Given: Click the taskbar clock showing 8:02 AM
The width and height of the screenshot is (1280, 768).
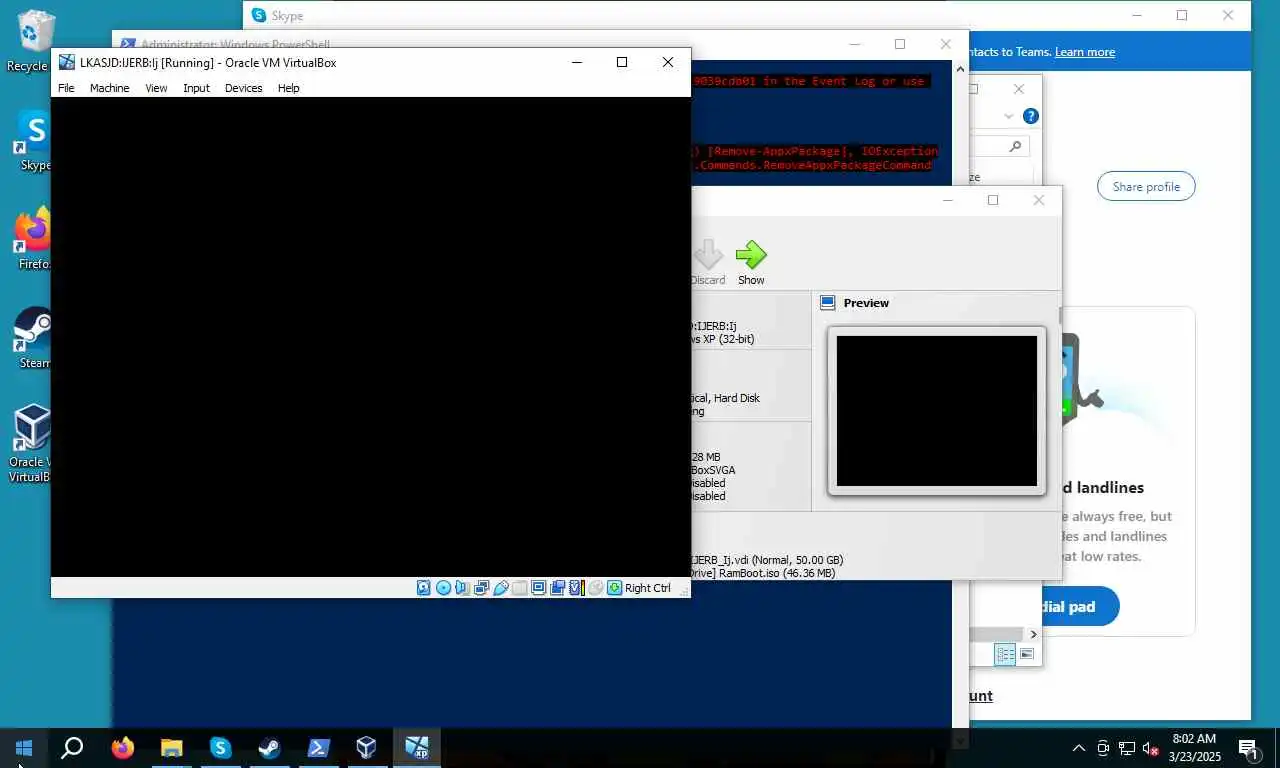Looking at the screenshot, I should (x=1194, y=748).
